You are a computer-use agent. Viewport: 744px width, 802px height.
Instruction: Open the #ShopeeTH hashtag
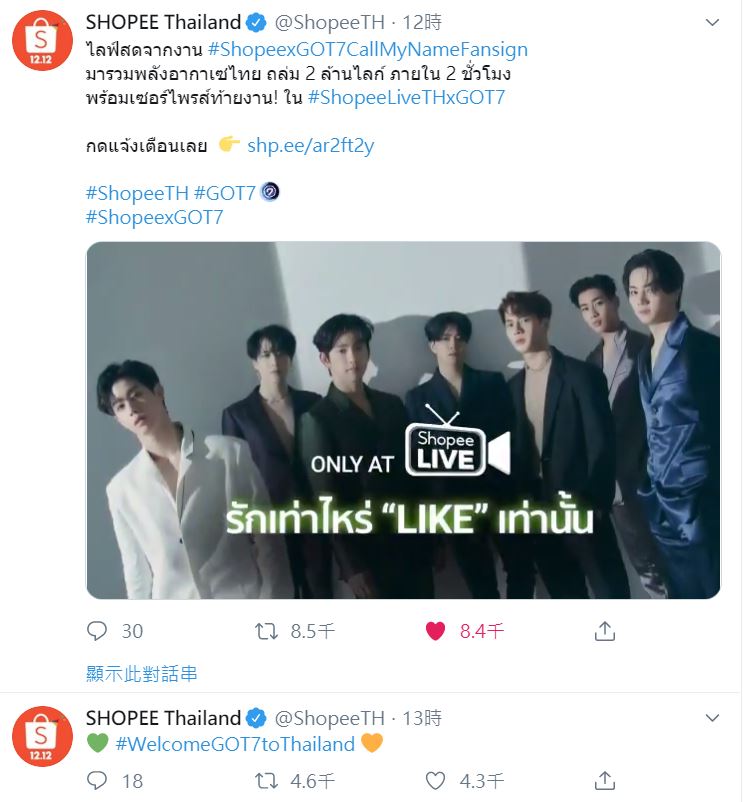click(136, 193)
